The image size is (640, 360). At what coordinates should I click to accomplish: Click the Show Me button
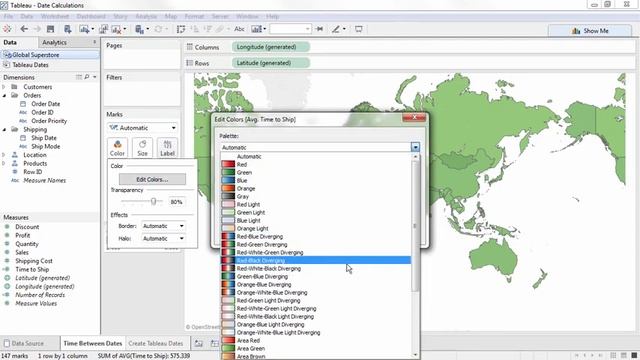590,31
